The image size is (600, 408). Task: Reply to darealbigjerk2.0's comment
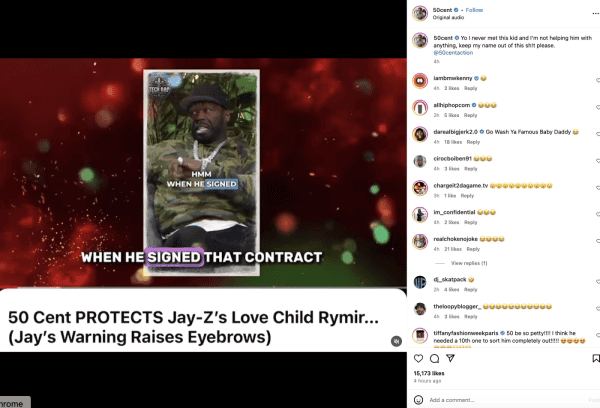click(473, 142)
